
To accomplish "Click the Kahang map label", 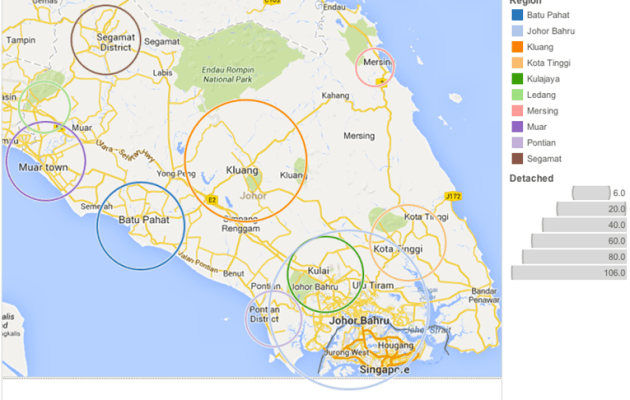I will click(335, 96).
